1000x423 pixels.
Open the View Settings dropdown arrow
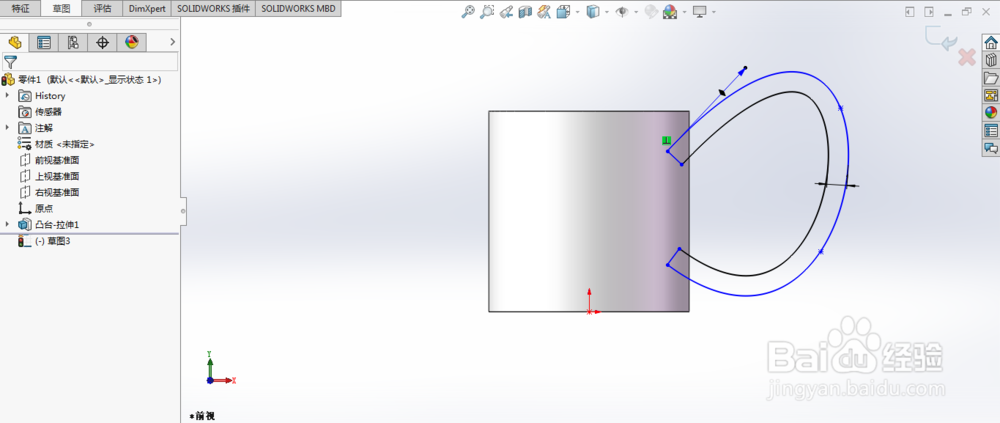pyautogui.click(x=714, y=12)
